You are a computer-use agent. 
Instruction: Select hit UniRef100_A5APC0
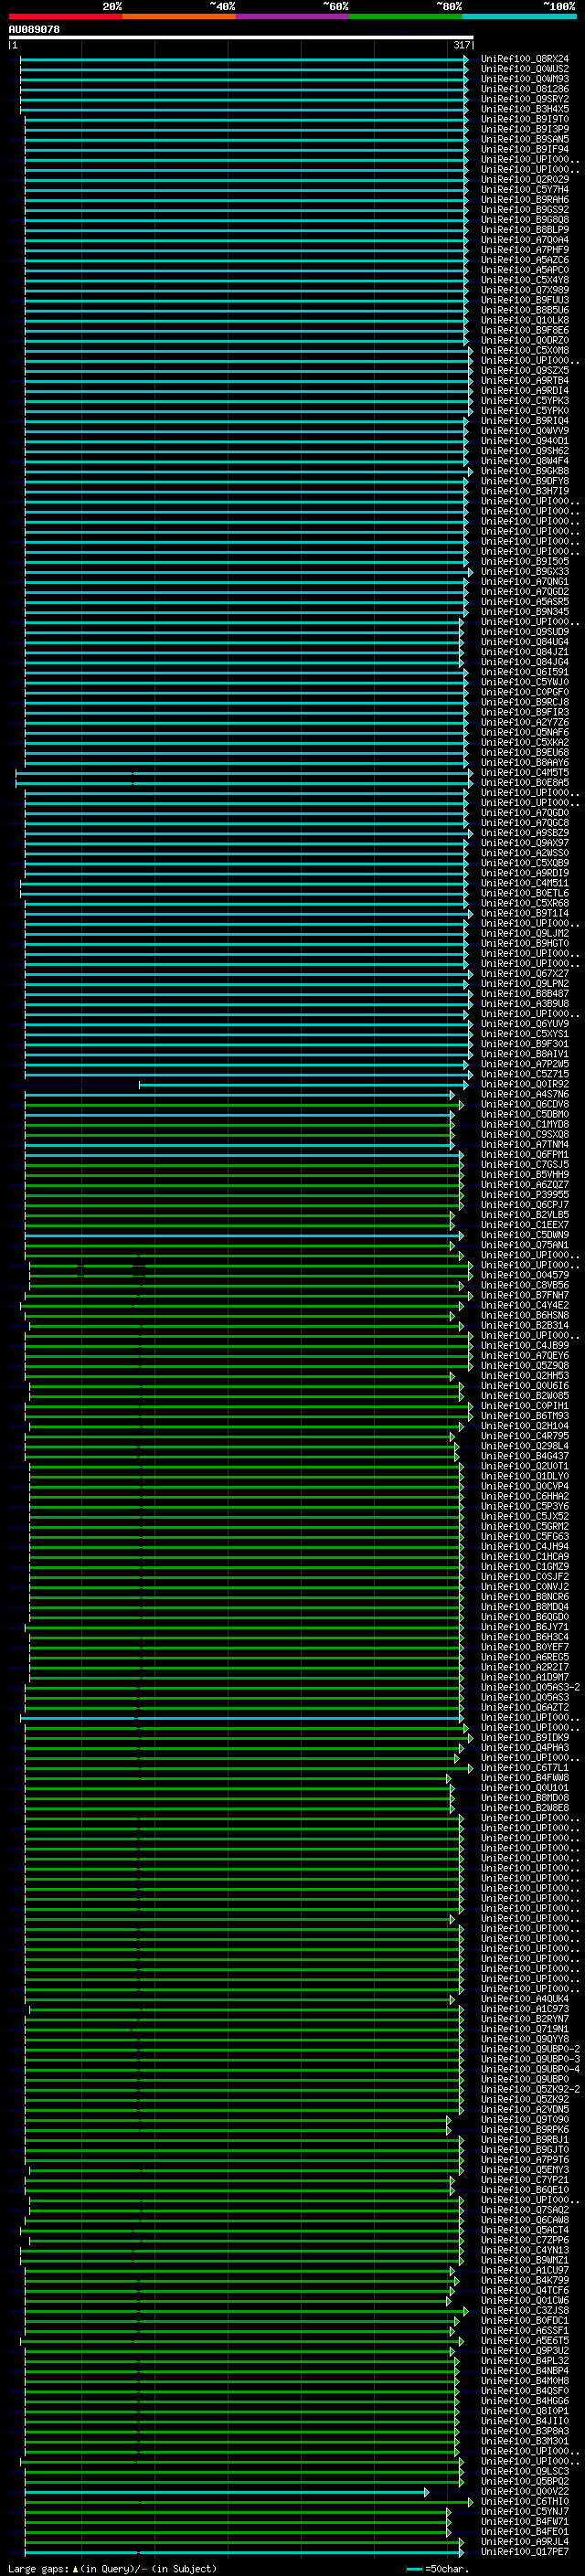click(x=525, y=270)
